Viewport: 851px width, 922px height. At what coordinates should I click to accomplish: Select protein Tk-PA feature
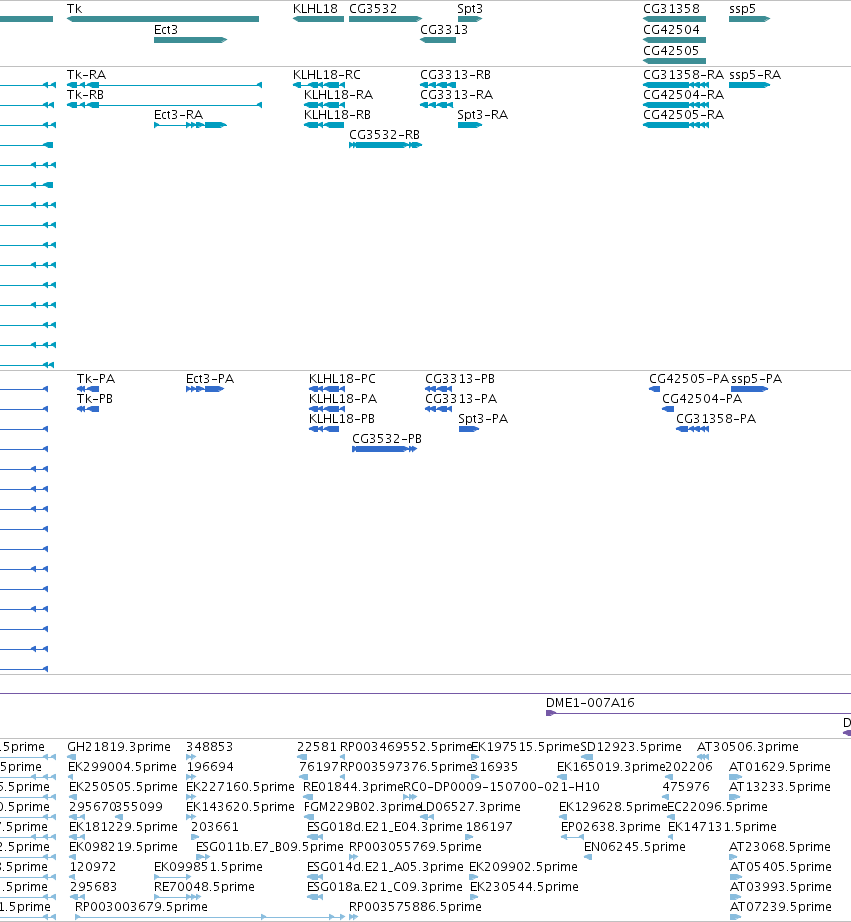click(88, 389)
